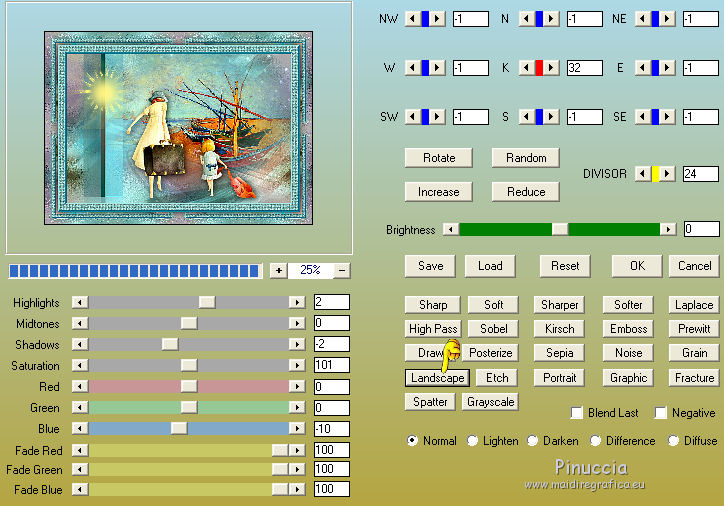Apply the Fracture preset
Image resolution: width=724 pixels, height=506 pixels.
click(694, 378)
